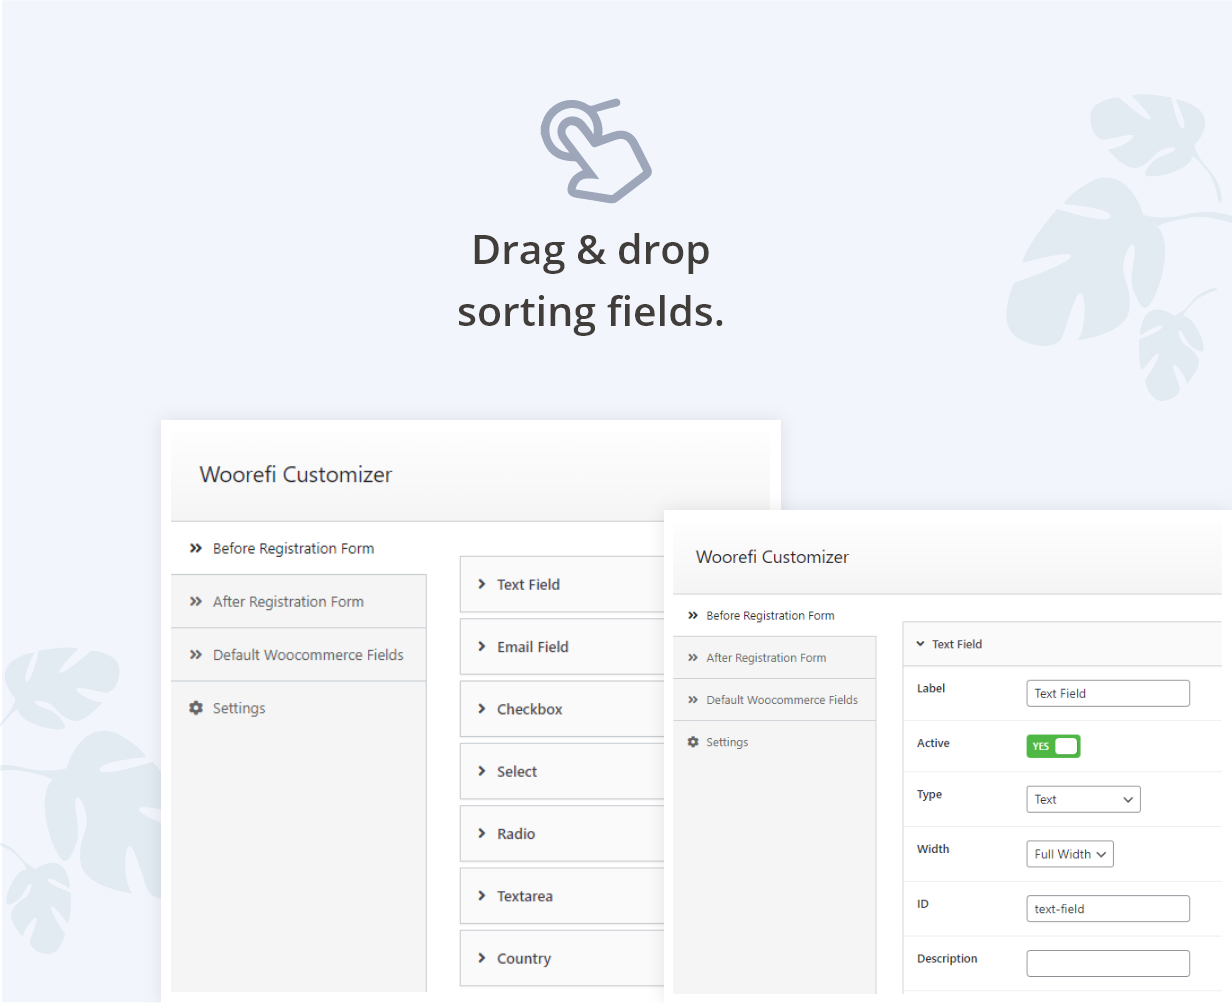Open Before Registration Form tab in back window
Screen dimensions: 1232x1003
click(299, 548)
